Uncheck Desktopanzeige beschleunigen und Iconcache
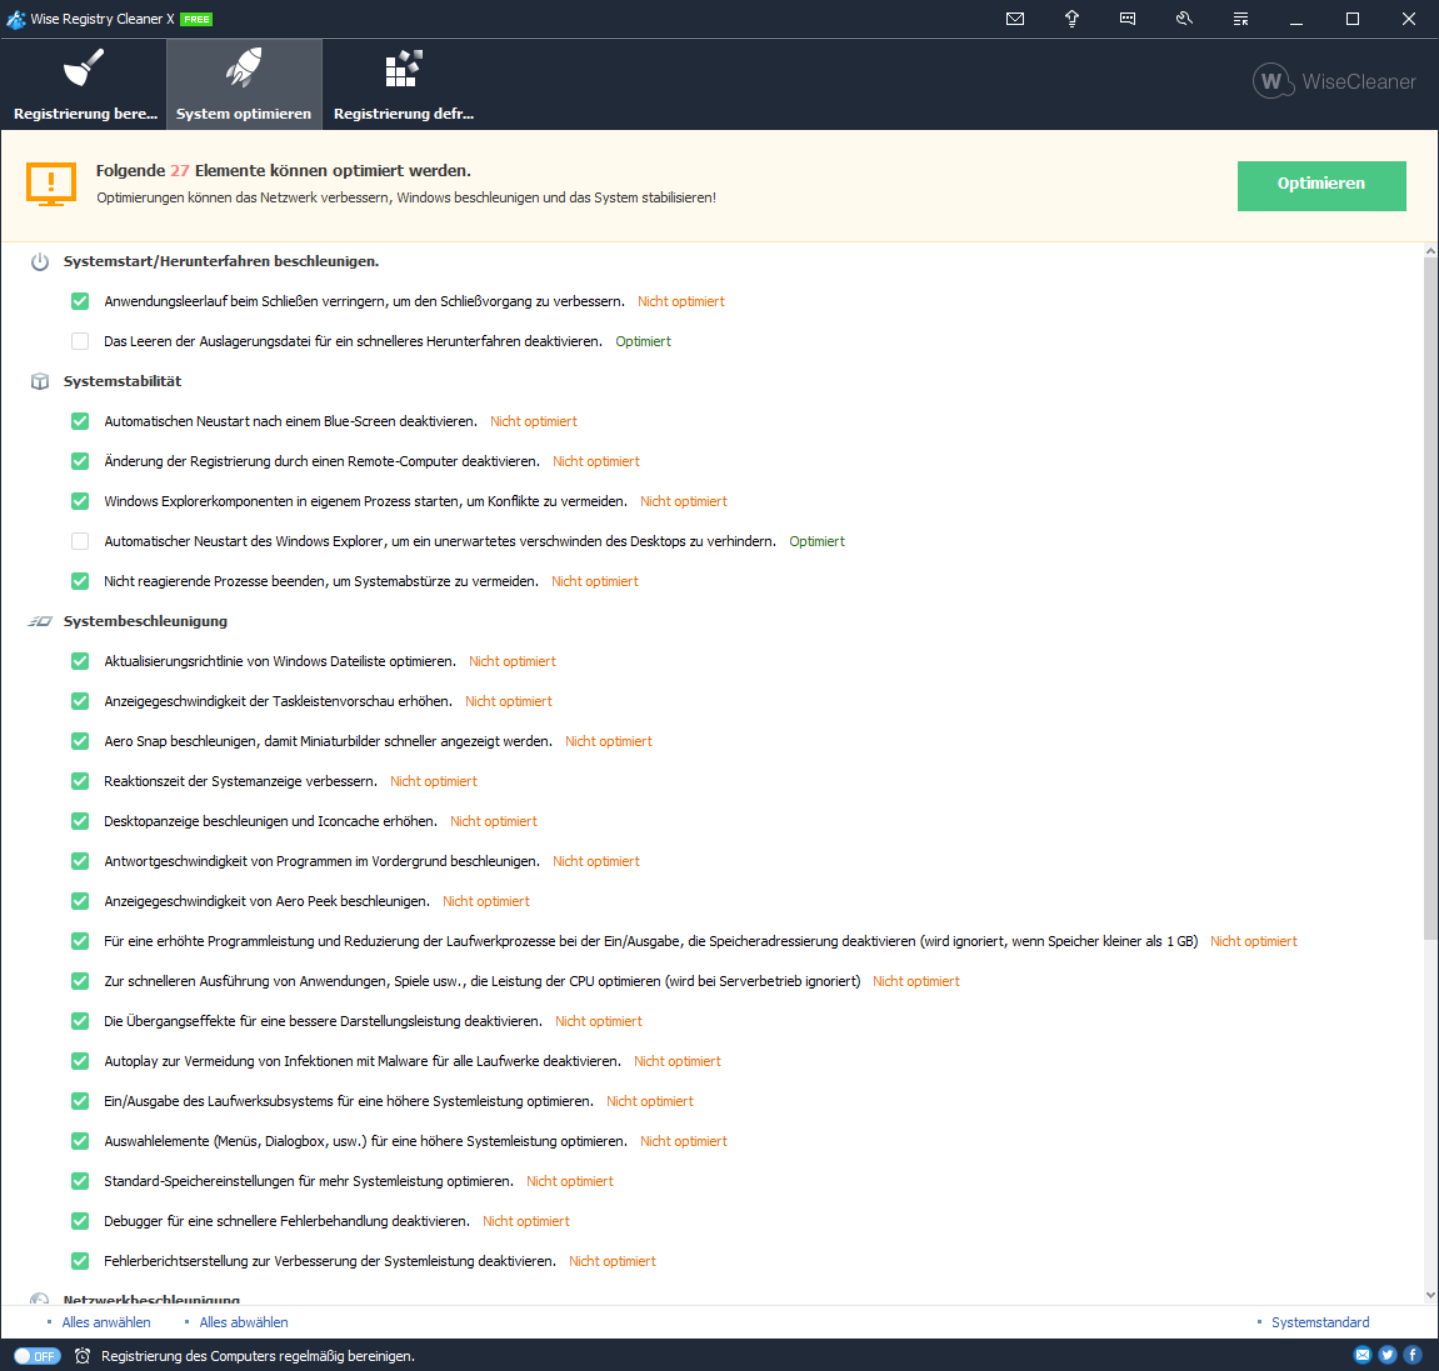 click(x=80, y=821)
